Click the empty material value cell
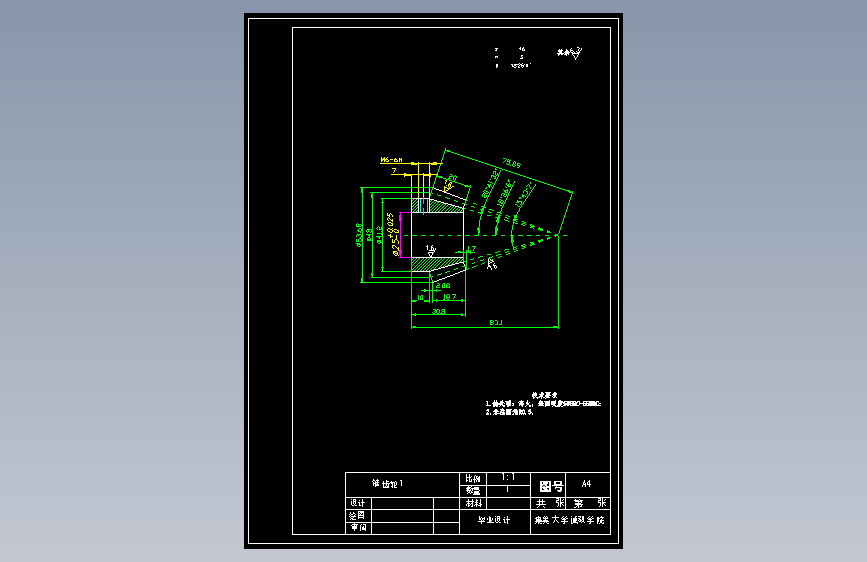Screen dimensions: 867x562 coord(509,503)
